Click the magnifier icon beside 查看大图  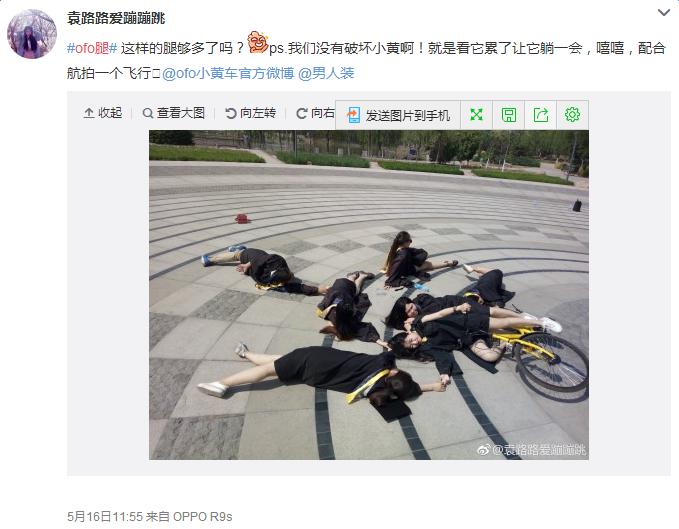click(x=148, y=113)
